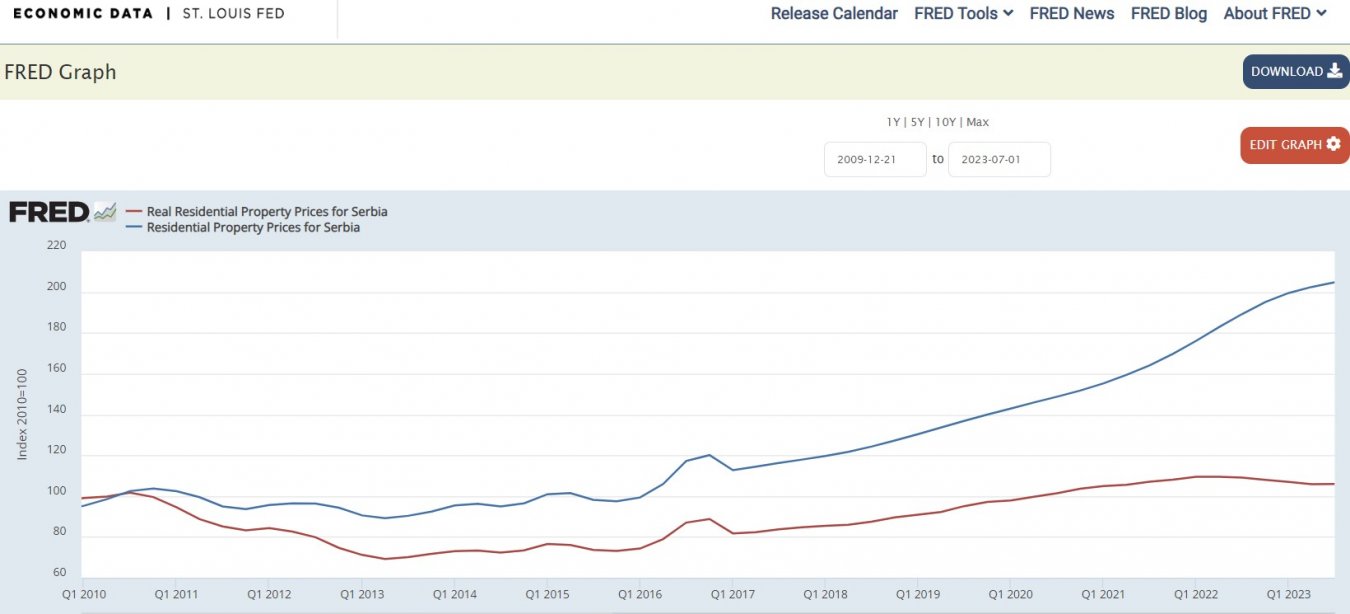
Task: Click the red Real Residential legend line
Action: point(134,212)
